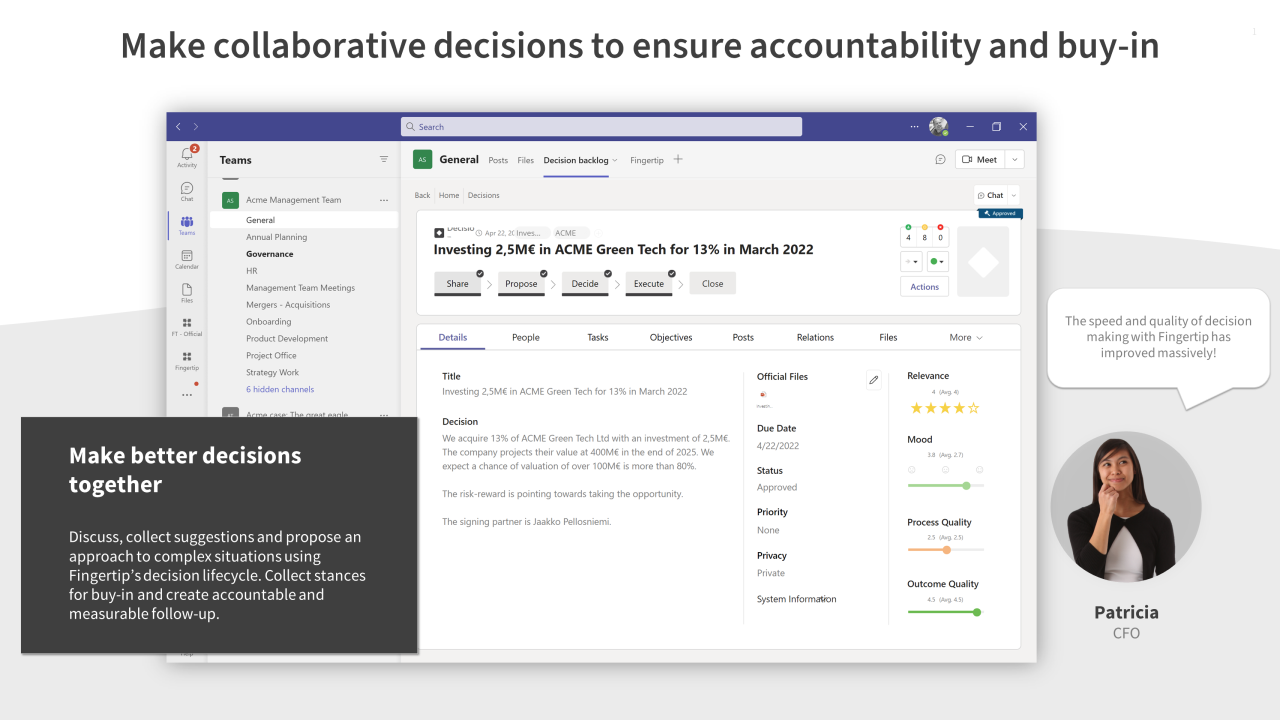Set Relevance to three stars
This screenshot has width=1280, height=720.
[x=945, y=408]
